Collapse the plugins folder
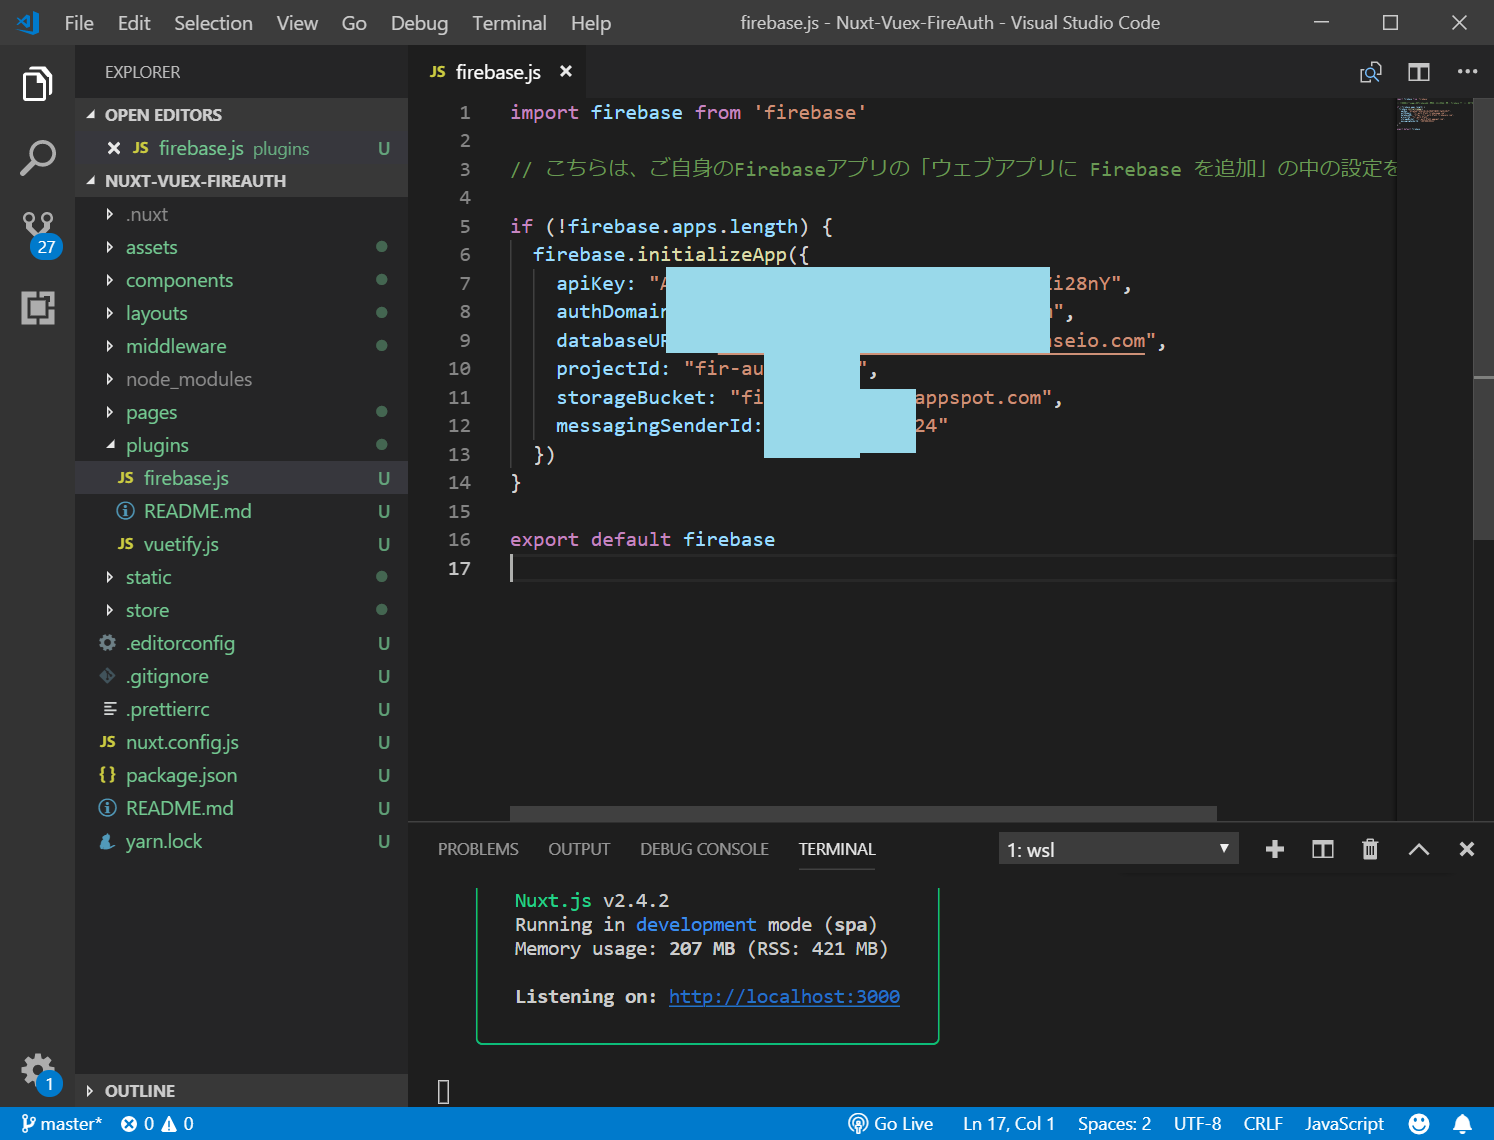 click(241, 445)
